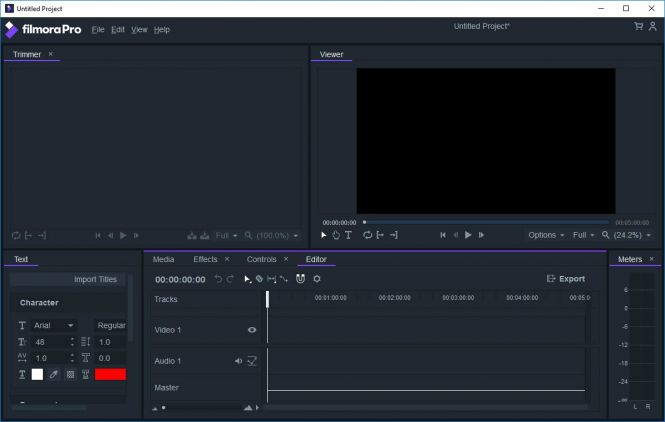Viewport: 665px width, 422px height.
Task: Open the Help menu
Action: [162, 30]
